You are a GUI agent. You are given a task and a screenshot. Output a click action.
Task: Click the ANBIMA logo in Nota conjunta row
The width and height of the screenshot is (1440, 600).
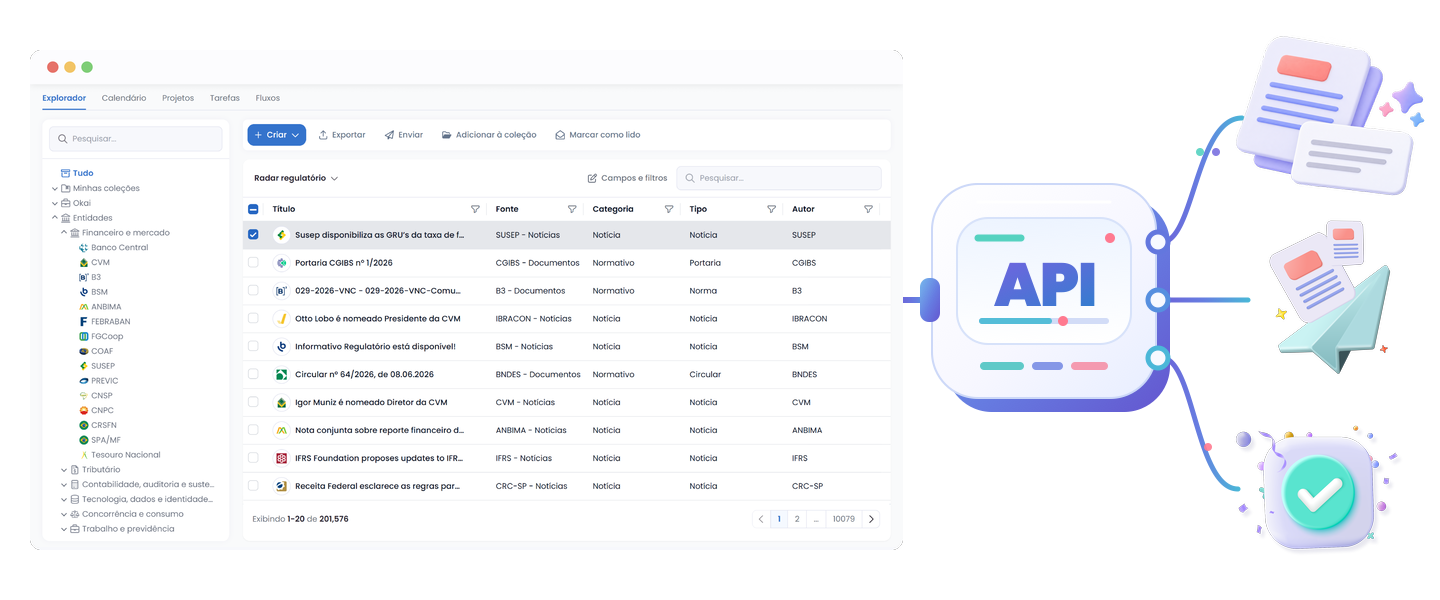pos(281,430)
